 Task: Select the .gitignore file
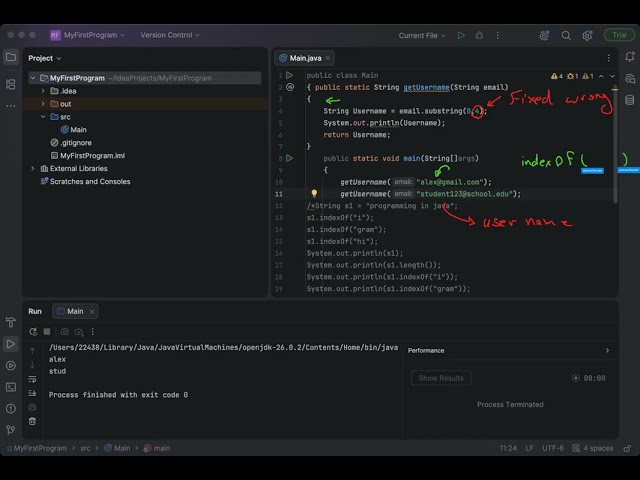(x=71, y=143)
